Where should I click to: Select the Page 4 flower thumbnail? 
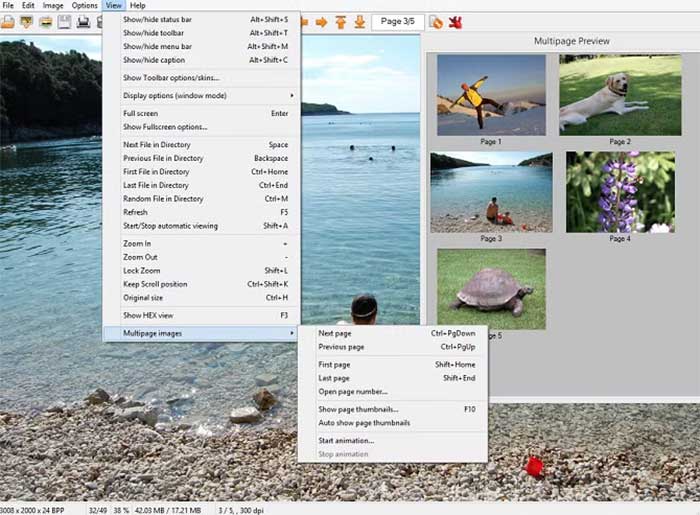point(619,192)
